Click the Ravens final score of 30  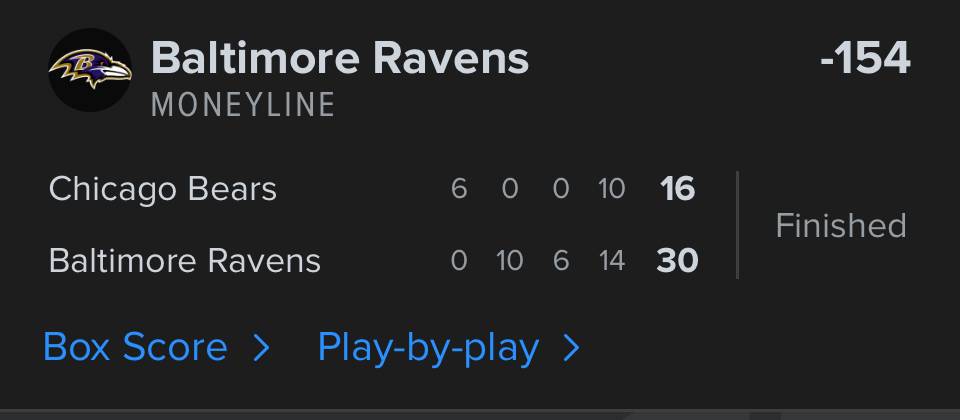(677, 261)
